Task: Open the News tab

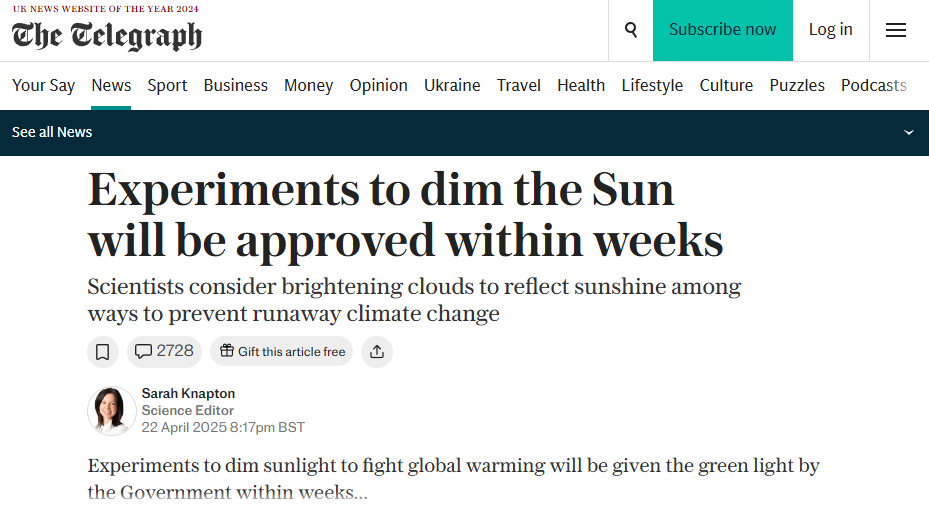Action: coord(111,85)
